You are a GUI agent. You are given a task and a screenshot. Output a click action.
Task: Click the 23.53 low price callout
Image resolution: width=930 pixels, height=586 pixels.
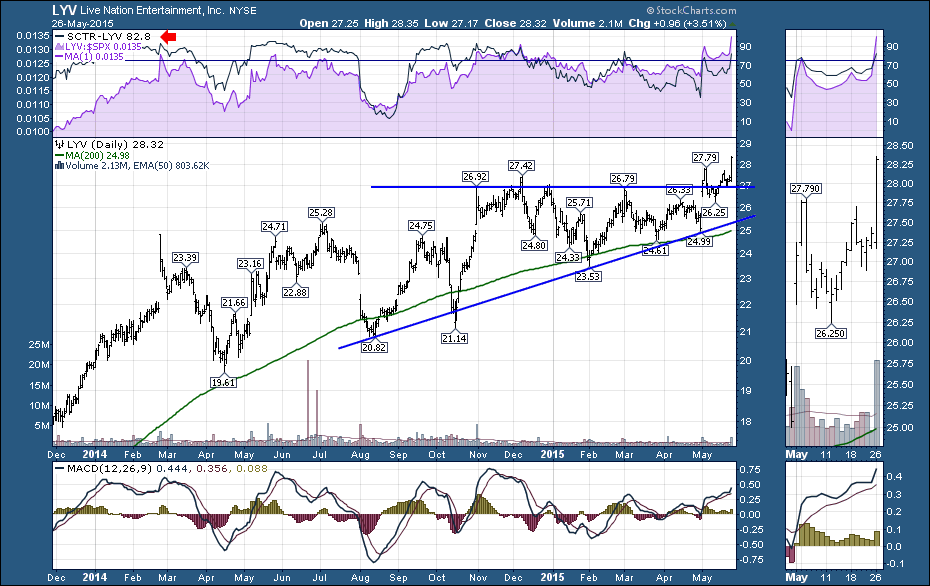pyautogui.click(x=588, y=276)
